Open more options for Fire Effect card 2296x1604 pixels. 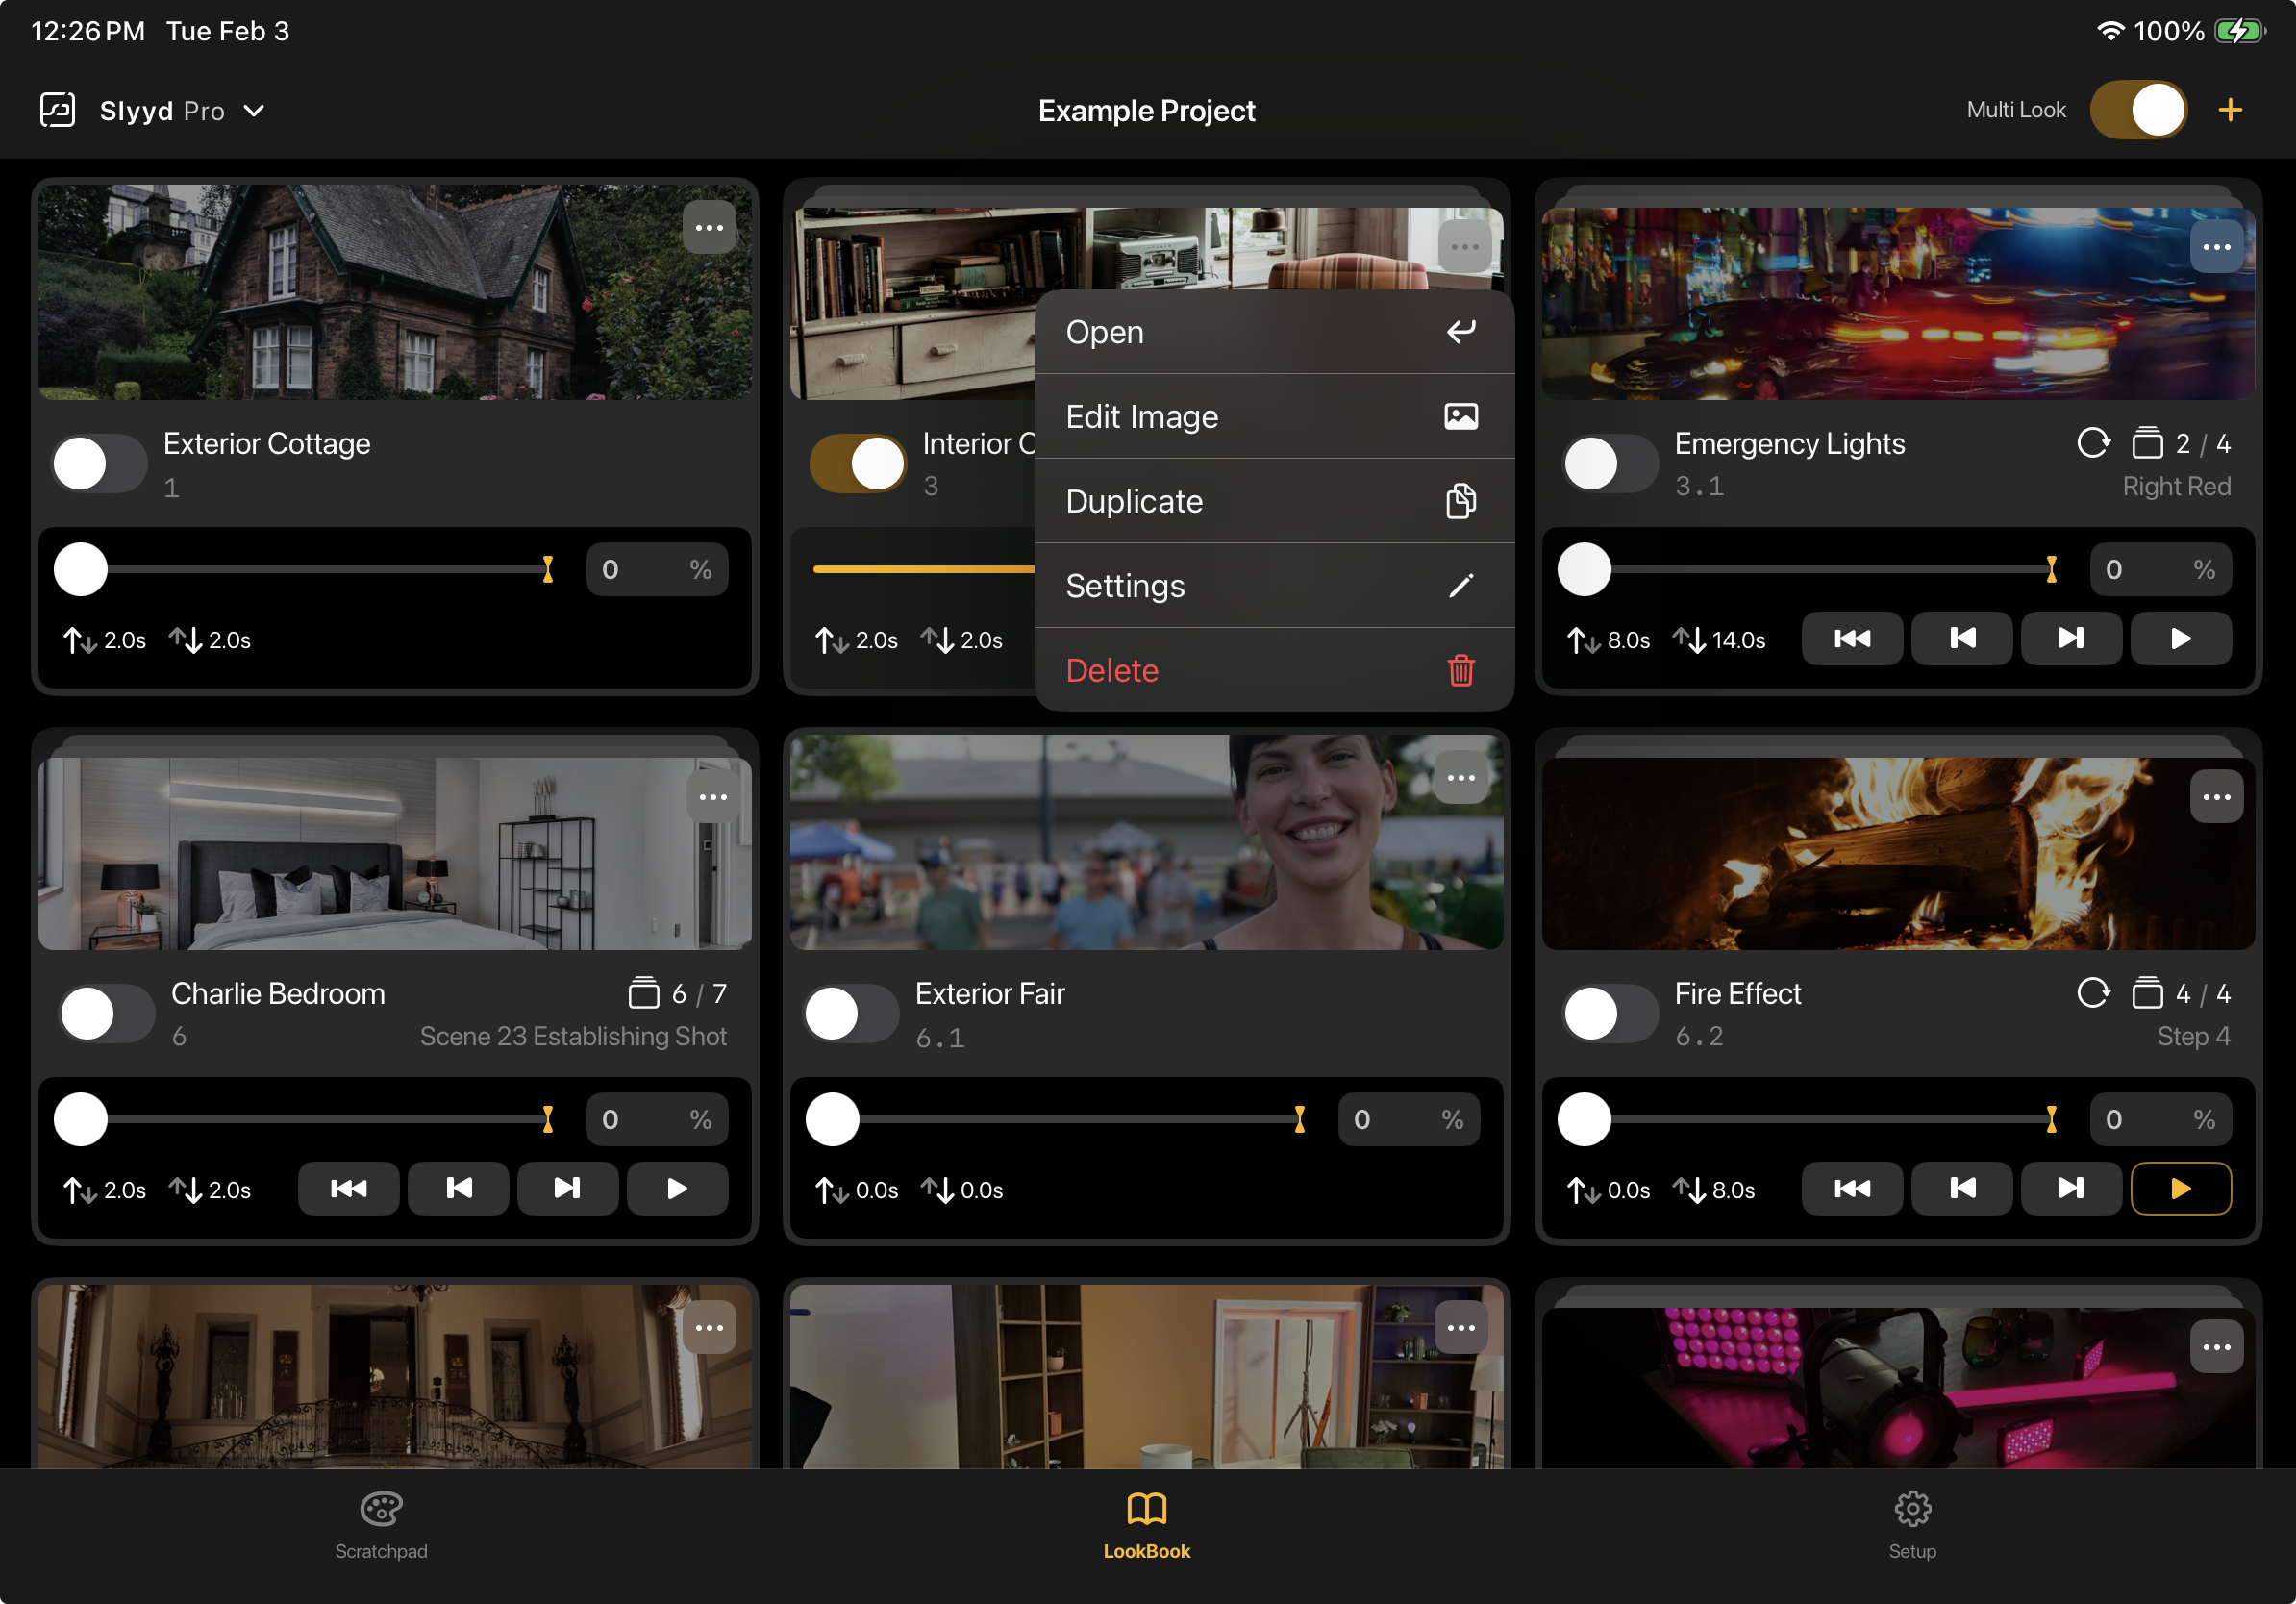(2215, 797)
